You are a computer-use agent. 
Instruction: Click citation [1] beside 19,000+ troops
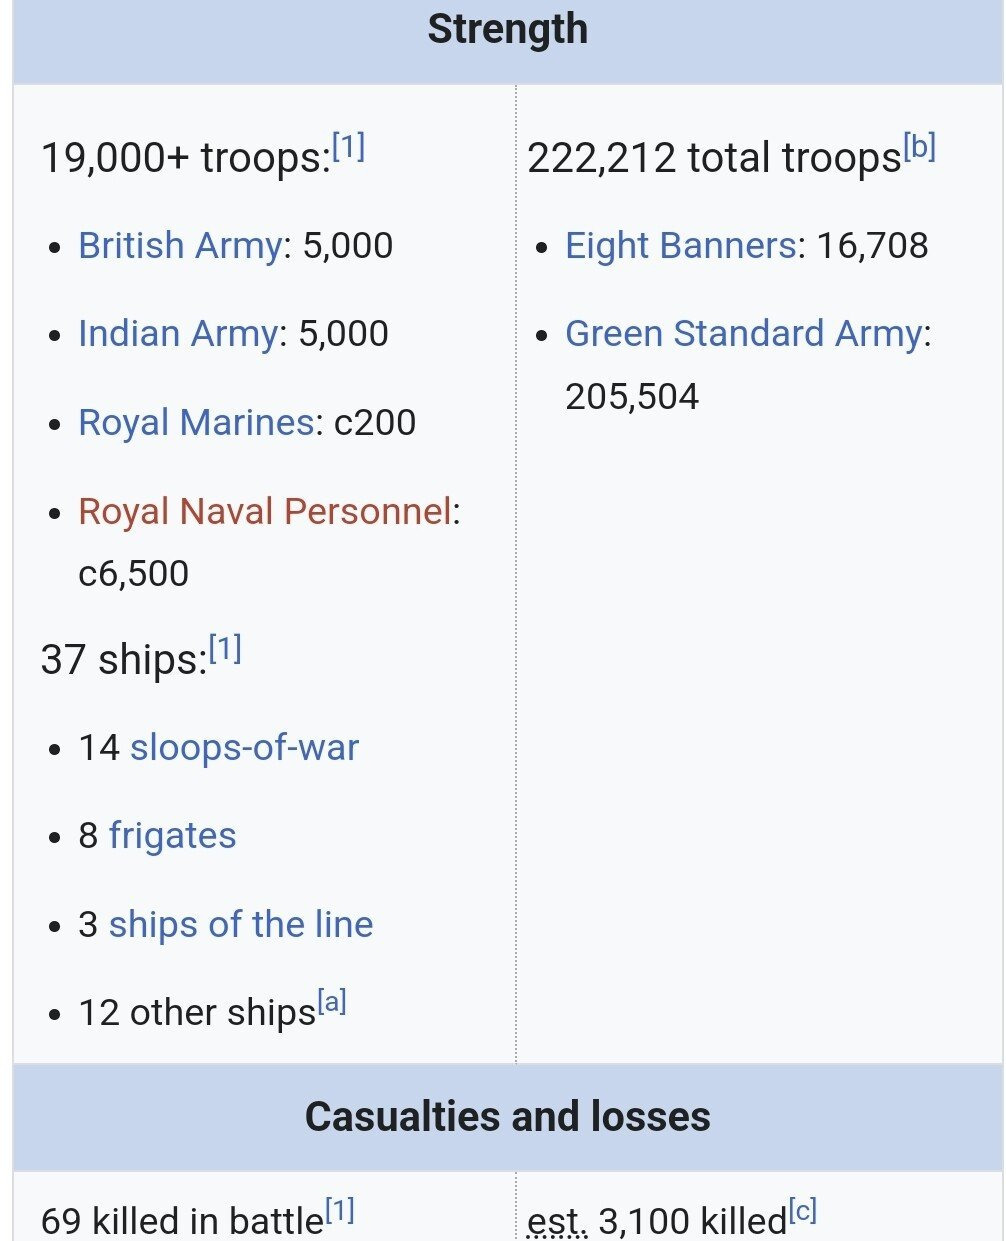(x=348, y=149)
